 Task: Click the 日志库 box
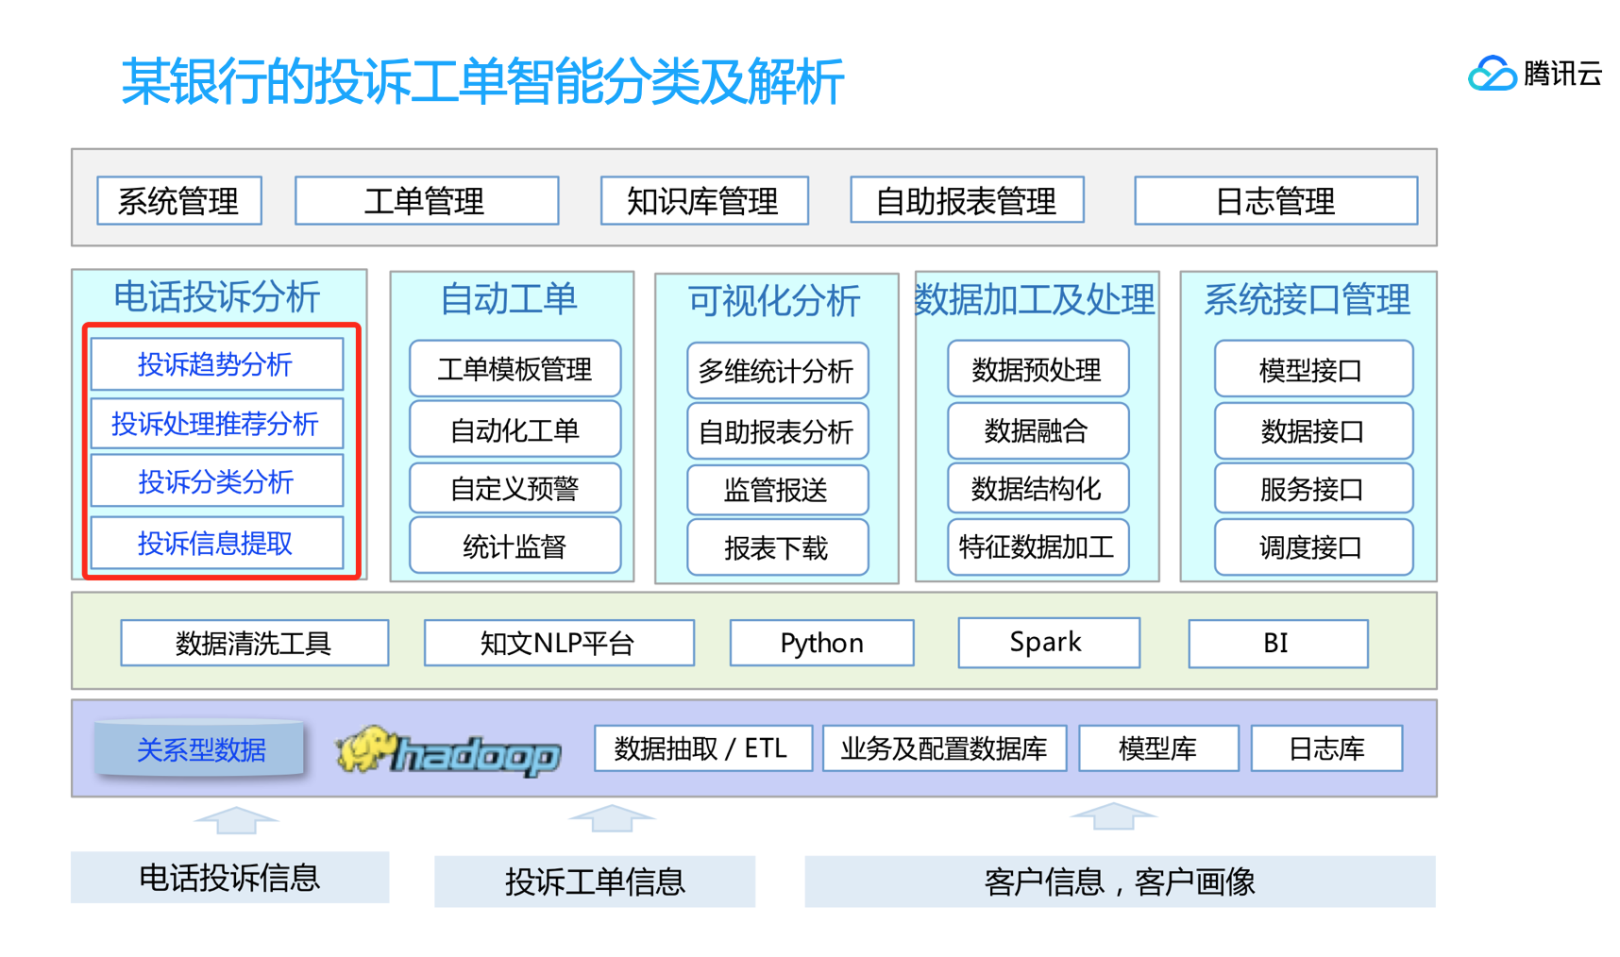[1327, 748]
